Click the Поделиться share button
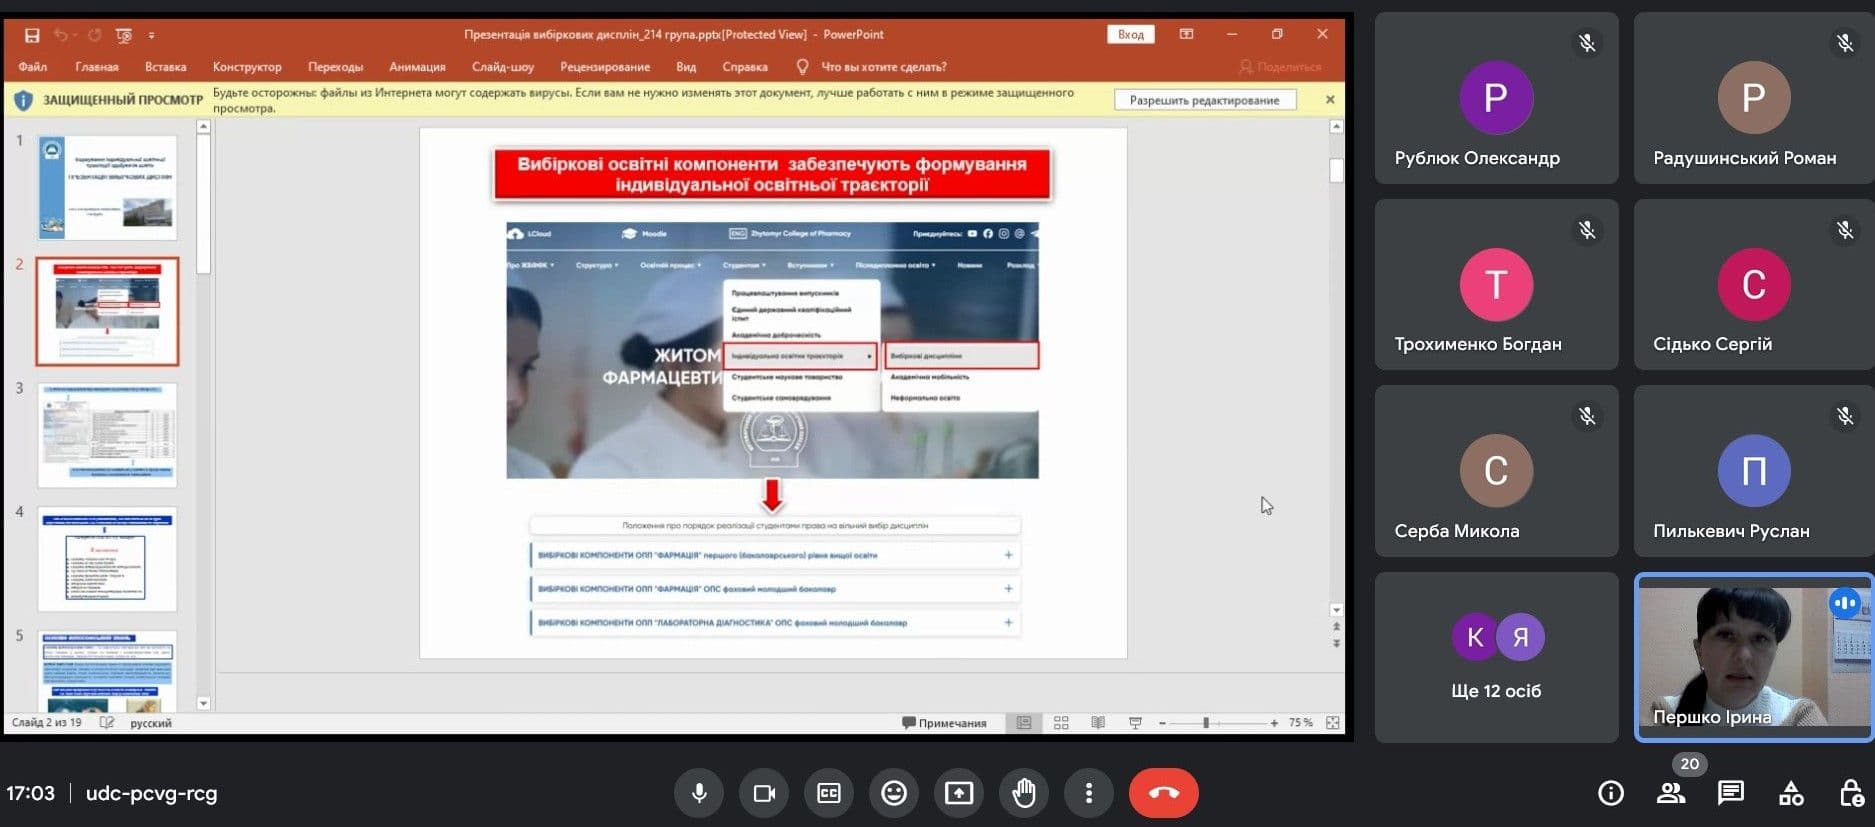The height and width of the screenshot is (827, 1875). [1280, 67]
